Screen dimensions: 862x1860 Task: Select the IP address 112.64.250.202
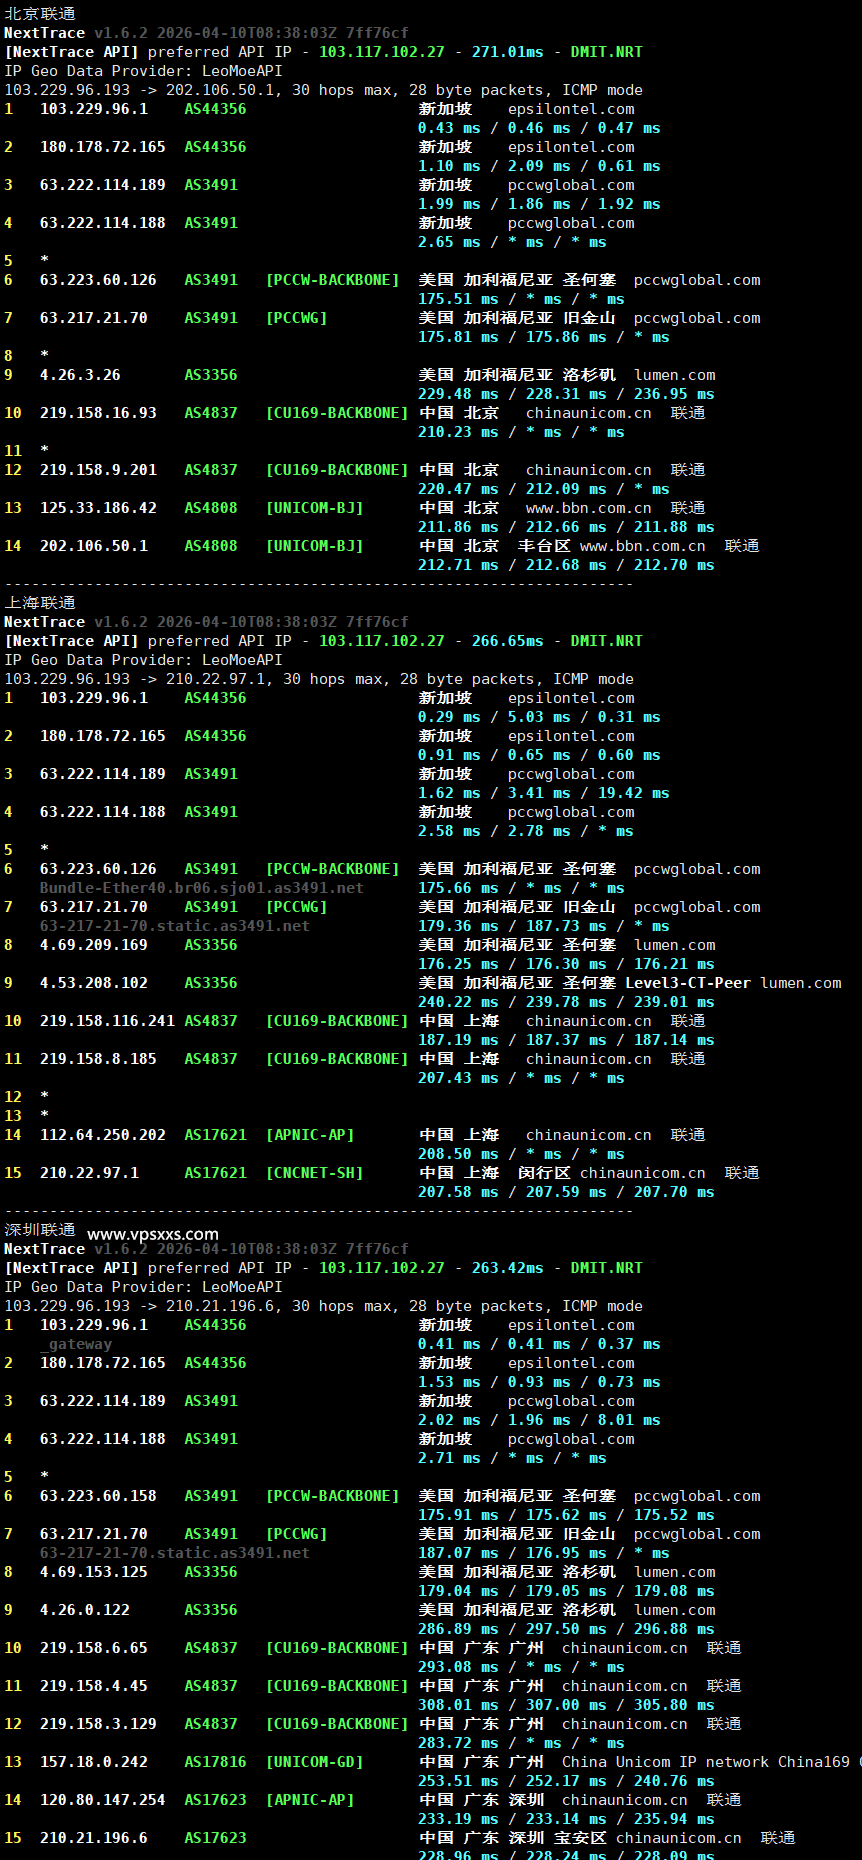[x=103, y=1135]
